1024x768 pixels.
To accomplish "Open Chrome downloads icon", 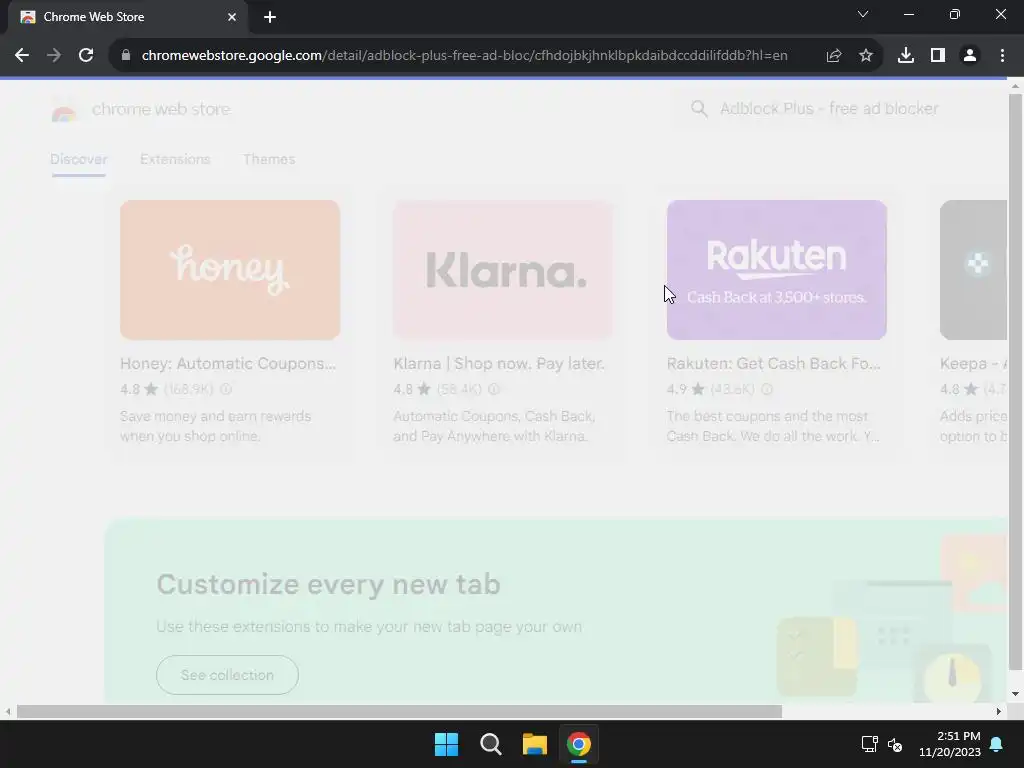I will pos(906,56).
